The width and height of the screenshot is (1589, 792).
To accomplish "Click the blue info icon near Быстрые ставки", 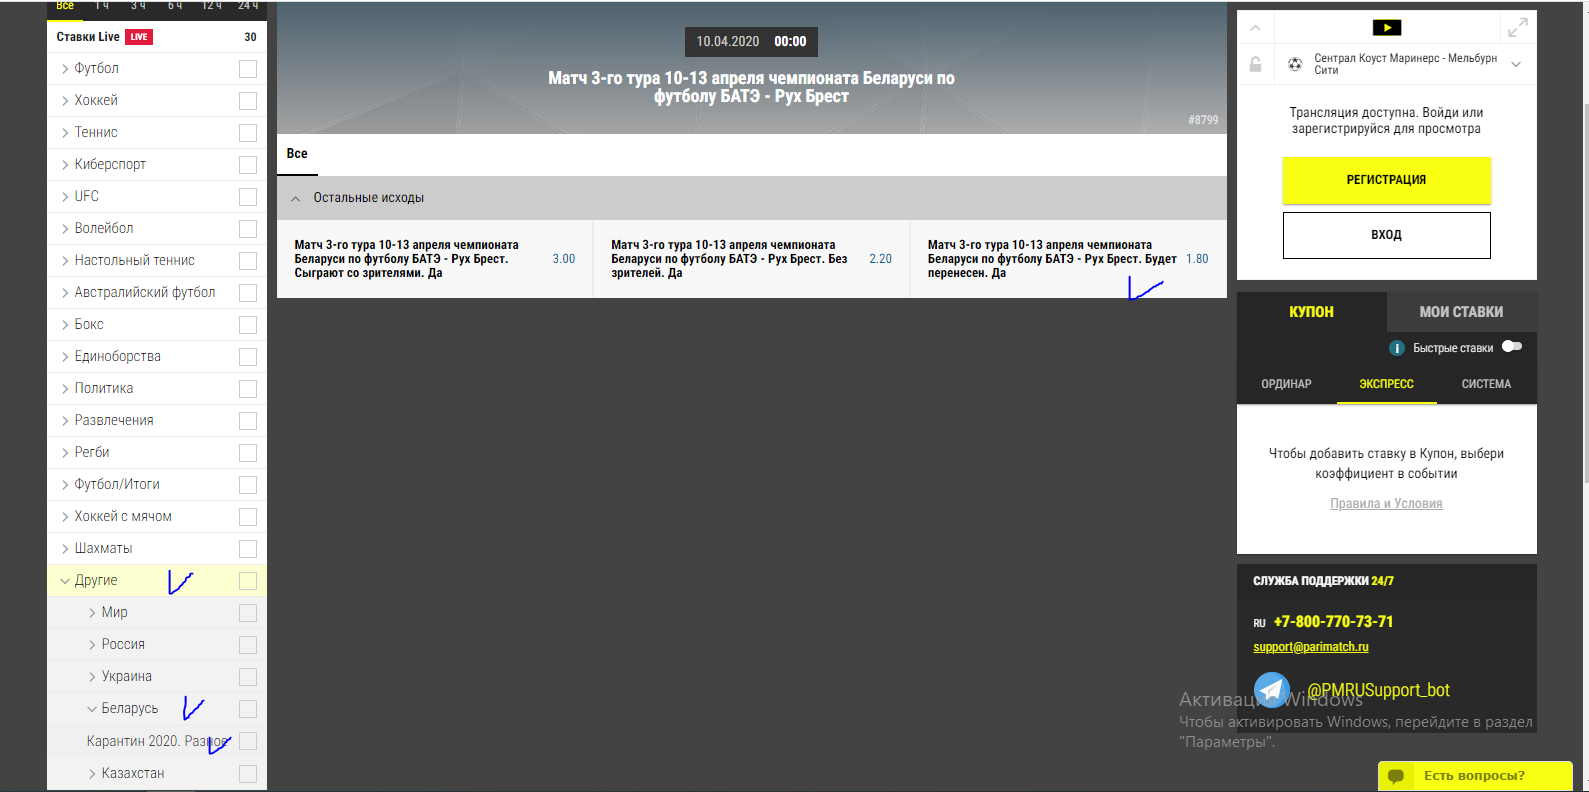I will tap(1397, 348).
